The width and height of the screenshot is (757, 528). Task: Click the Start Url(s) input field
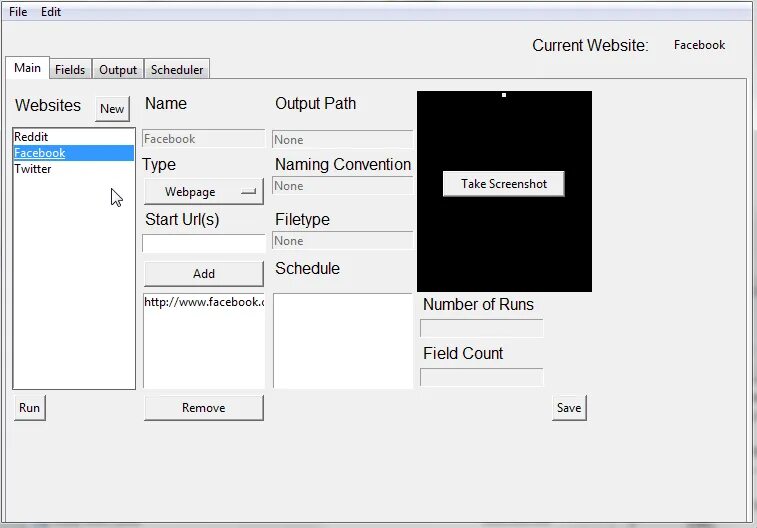pos(203,243)
